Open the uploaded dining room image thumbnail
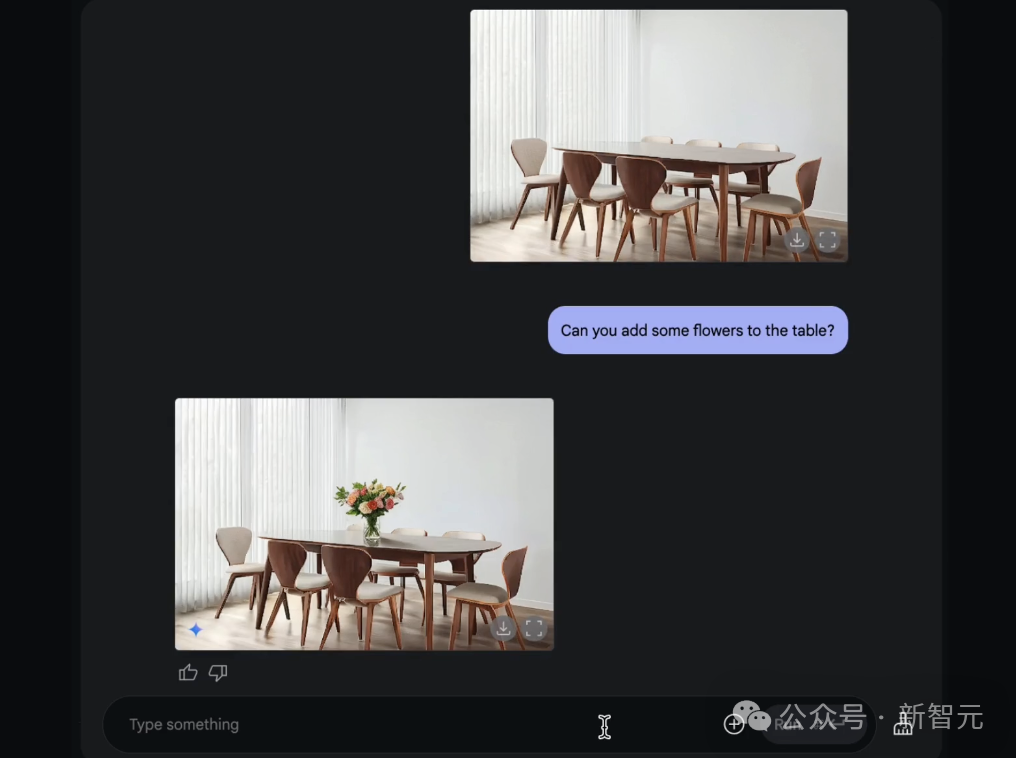Image resolution: width=1016 pixels, height=758 pixels. click(659, 136)
